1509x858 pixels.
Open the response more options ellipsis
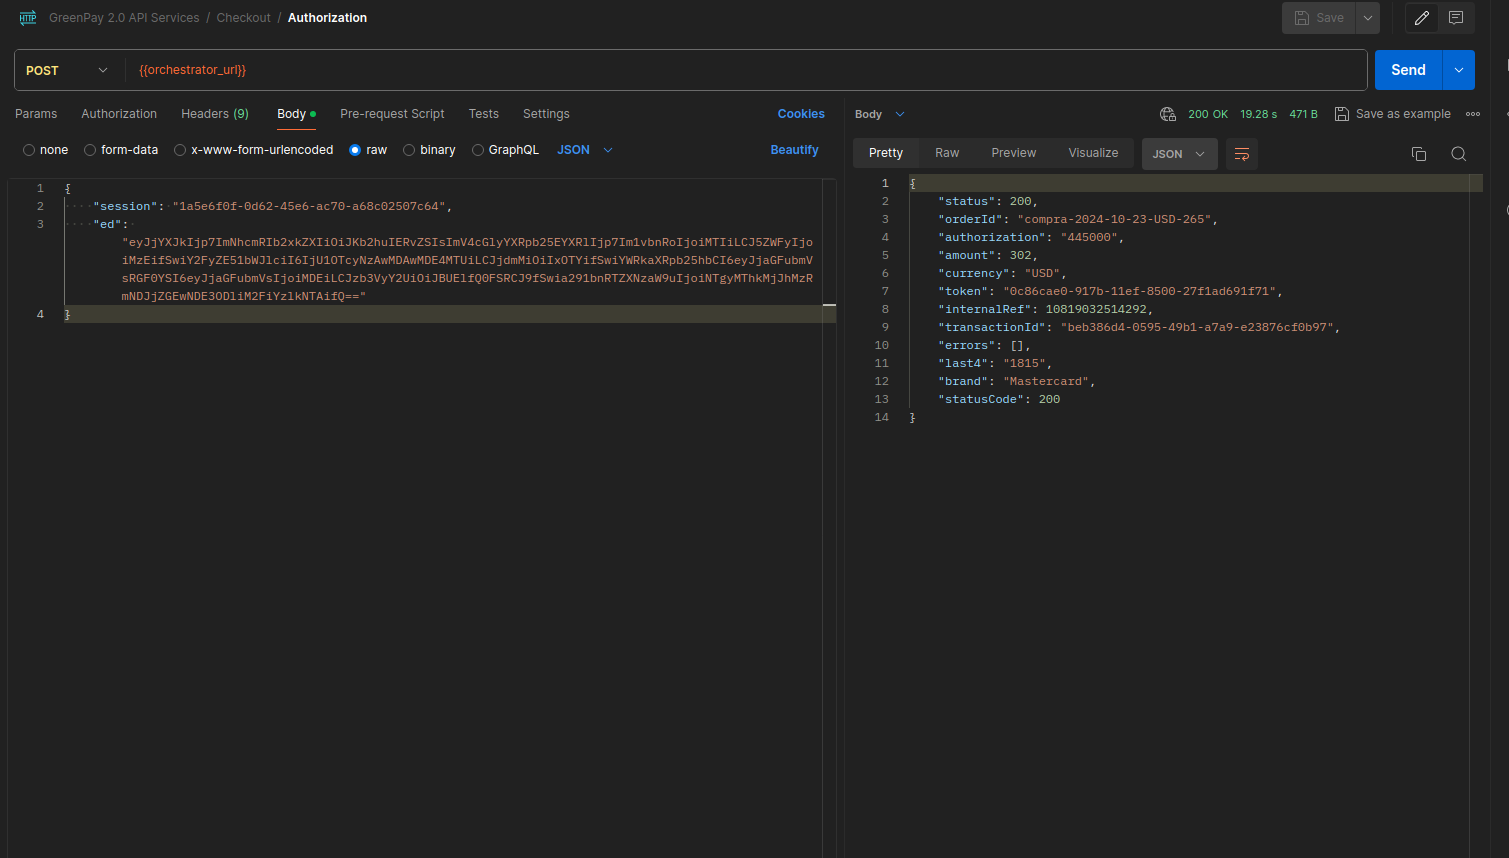pos(1472,114)
